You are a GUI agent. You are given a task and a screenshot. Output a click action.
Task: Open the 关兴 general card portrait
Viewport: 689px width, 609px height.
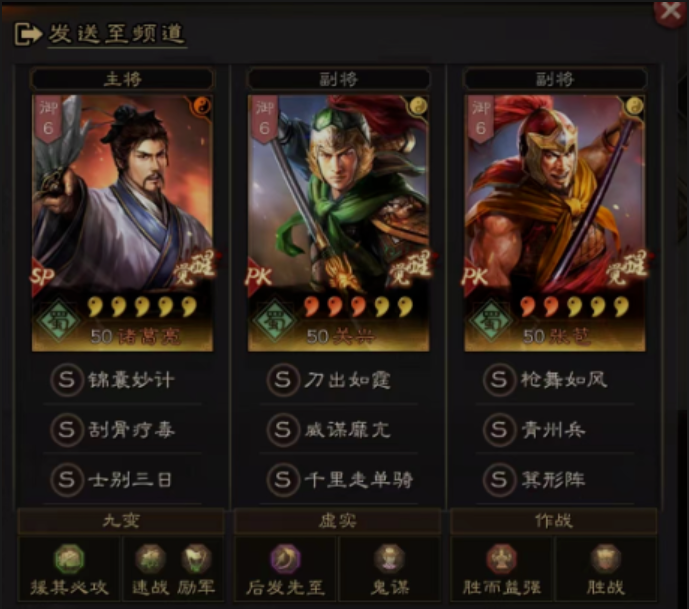coord(338,223)
